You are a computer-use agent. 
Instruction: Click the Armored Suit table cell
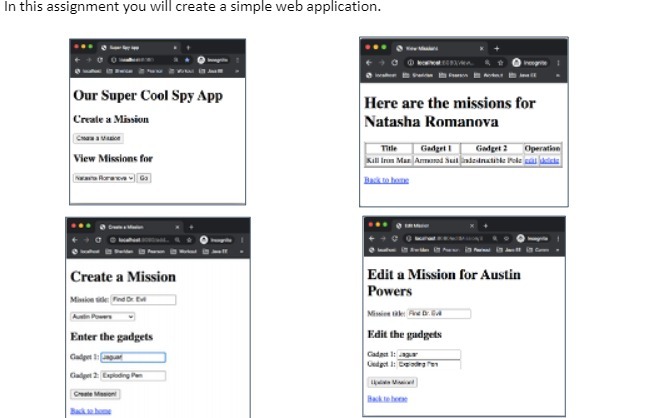(x=436, y=160)
